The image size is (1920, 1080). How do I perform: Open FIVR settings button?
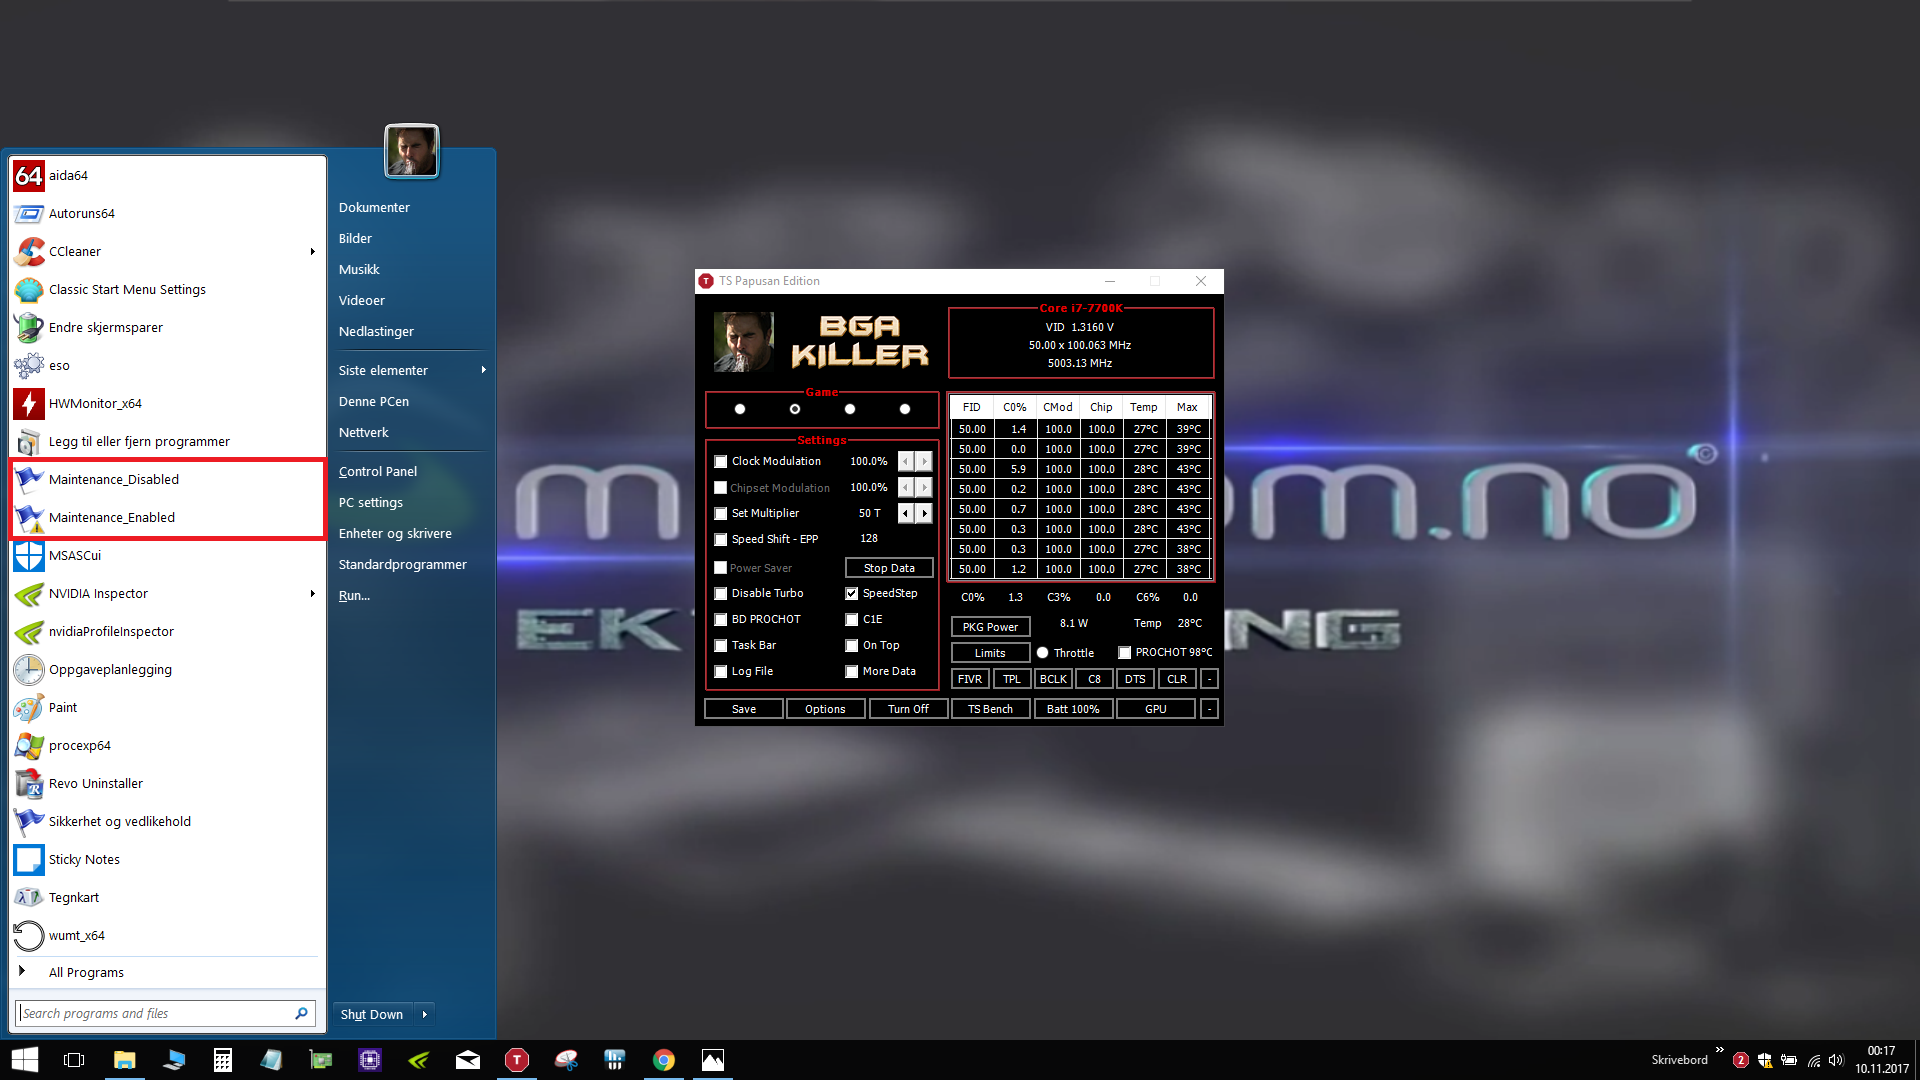970,679
